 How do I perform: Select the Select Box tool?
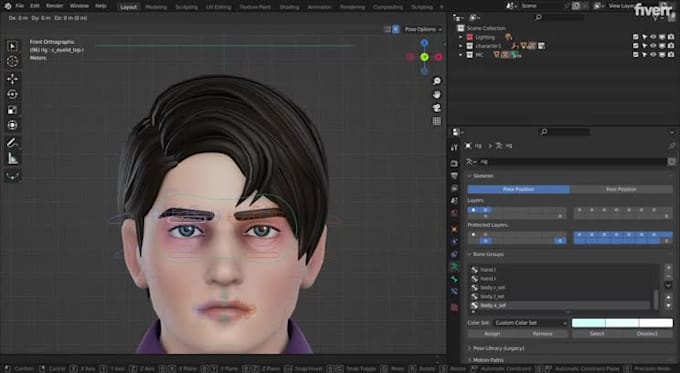coord(12,46)
